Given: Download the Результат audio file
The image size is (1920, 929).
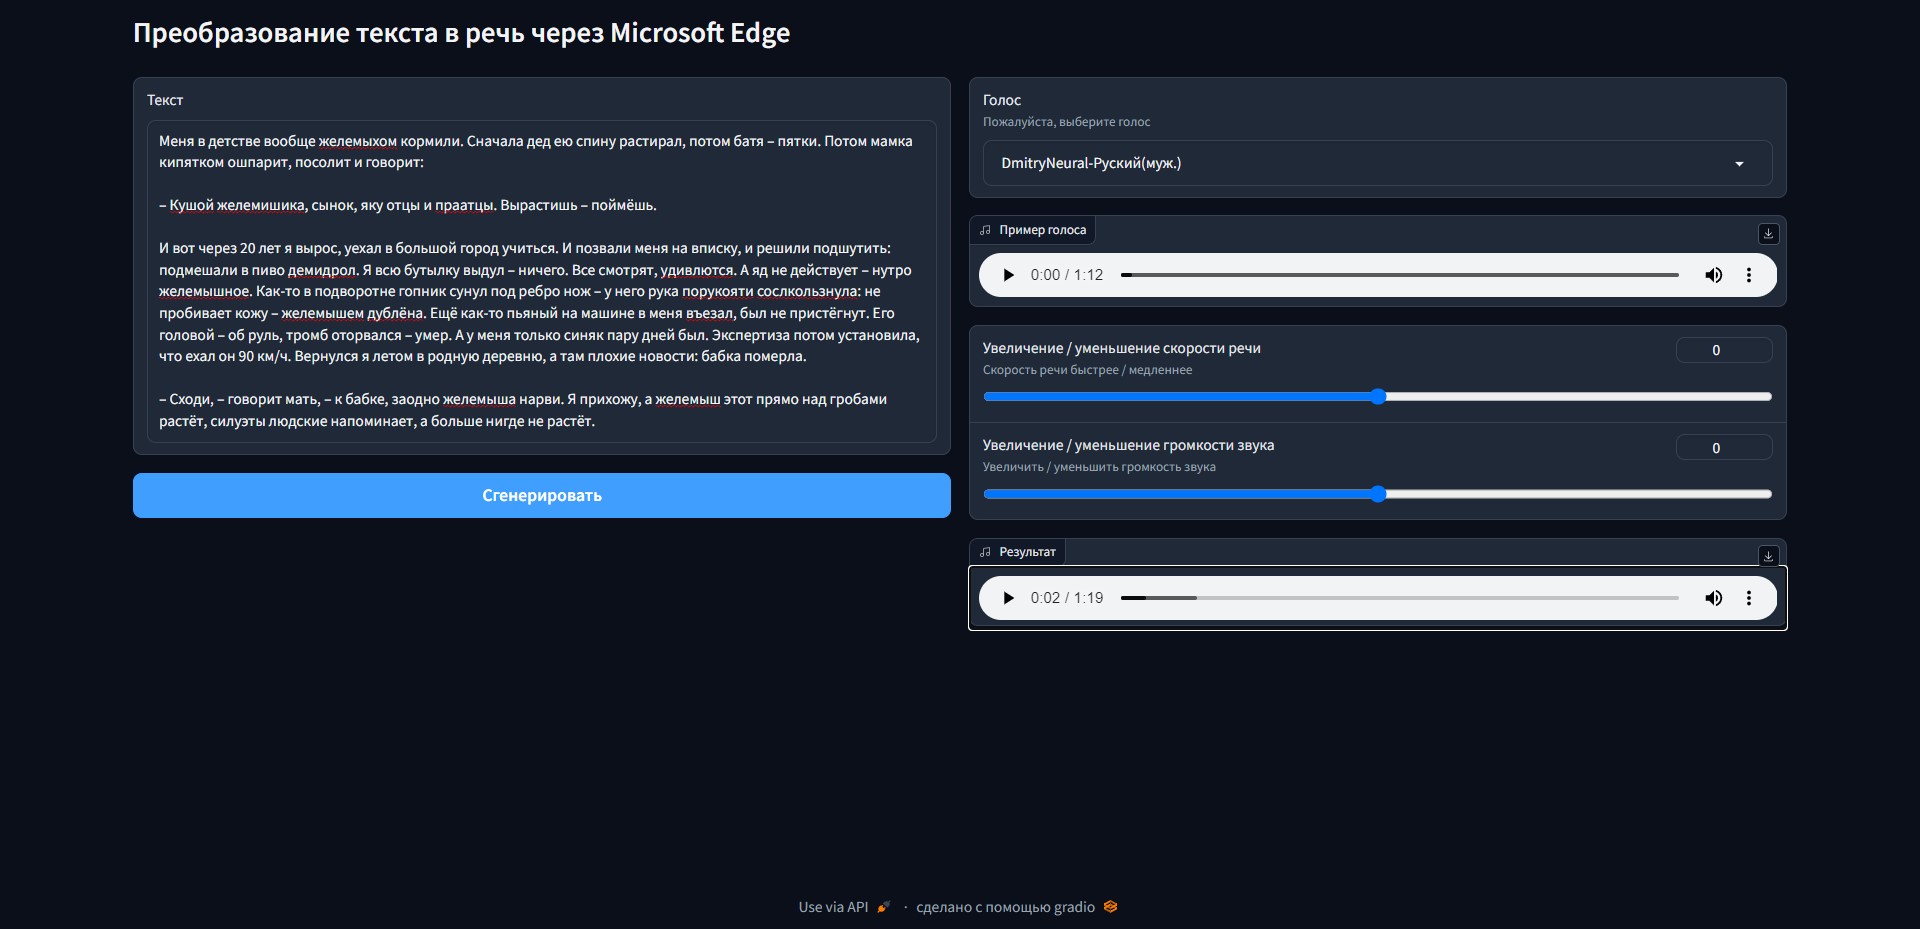Looking at the screenshot, I should tap(1768, 556).
